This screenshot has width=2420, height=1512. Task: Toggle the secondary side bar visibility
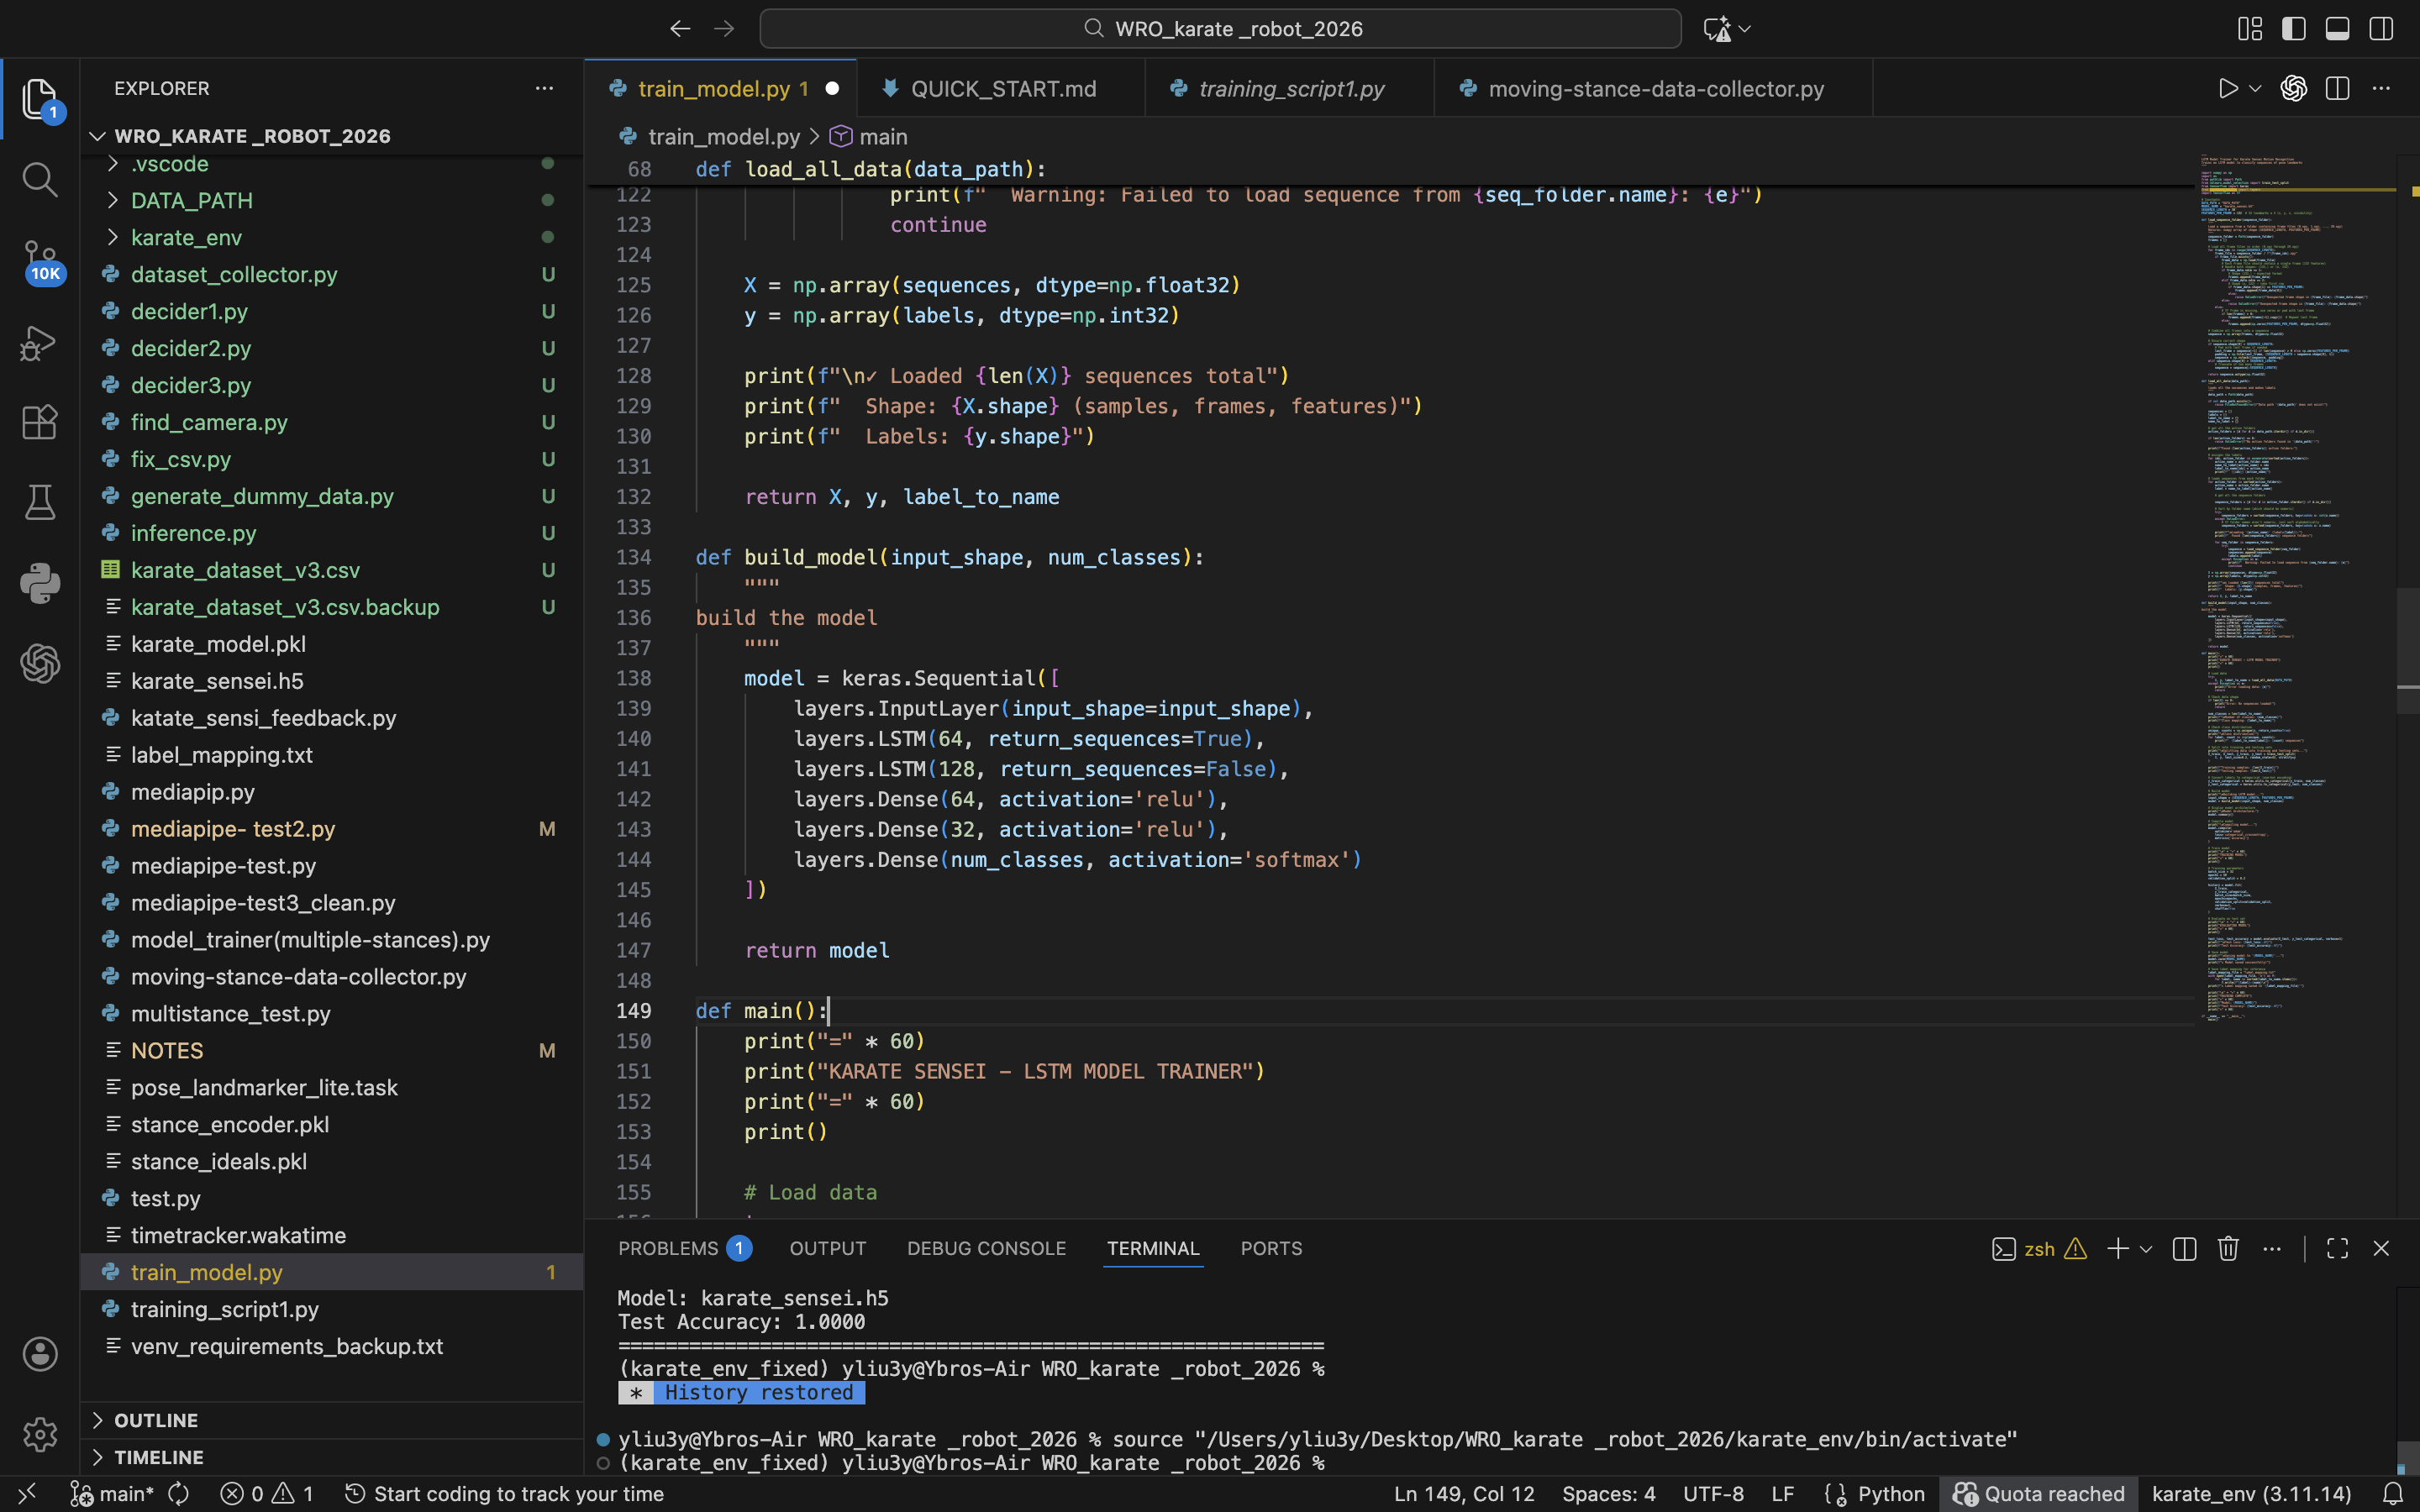pyautogui.click(x=2381, y=29)
